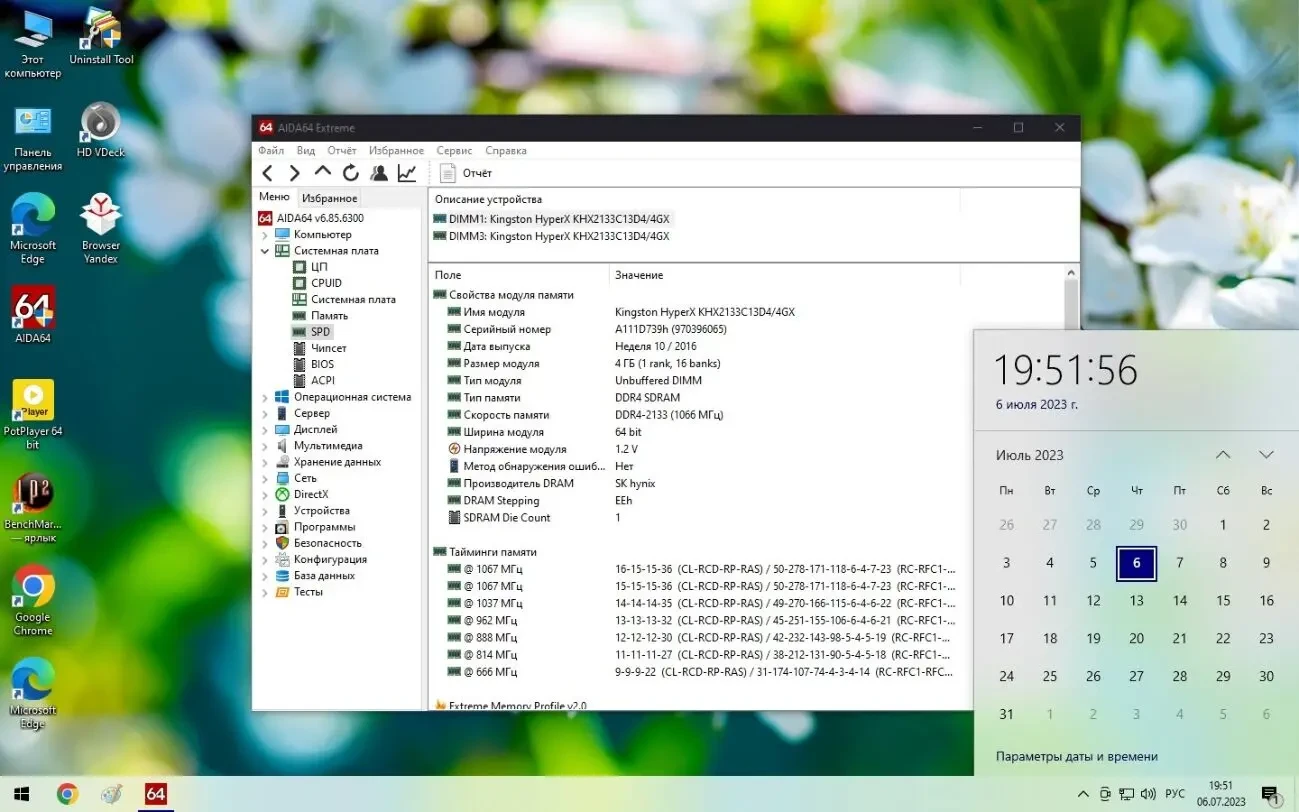Launch PotPlayer from the desktop
The image size is (1299, 812).
33,400
